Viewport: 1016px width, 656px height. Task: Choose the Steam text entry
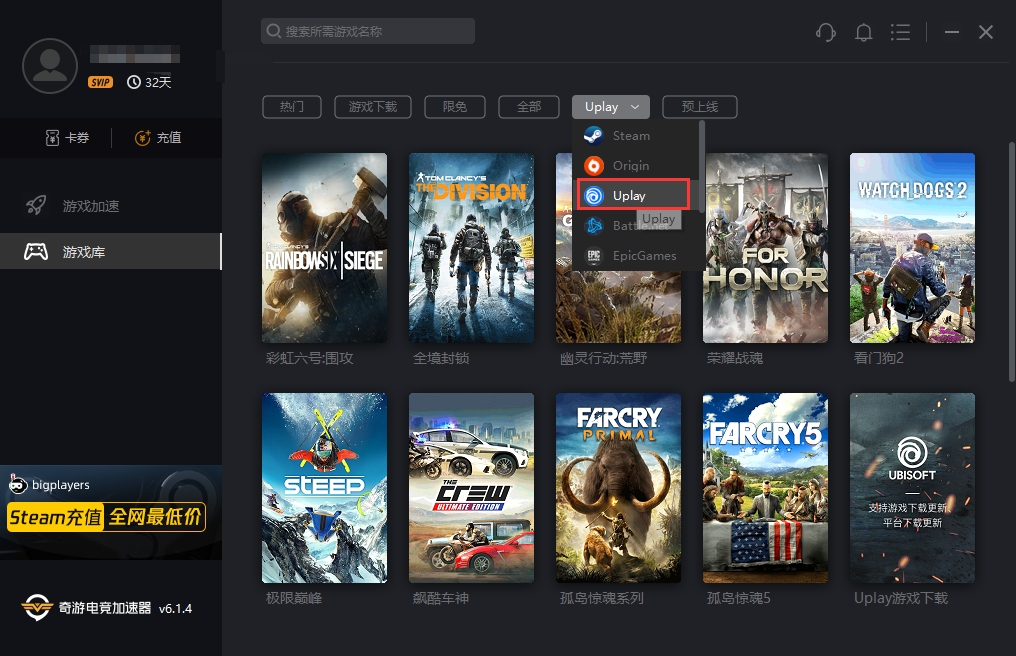click(x=631, y=135)
